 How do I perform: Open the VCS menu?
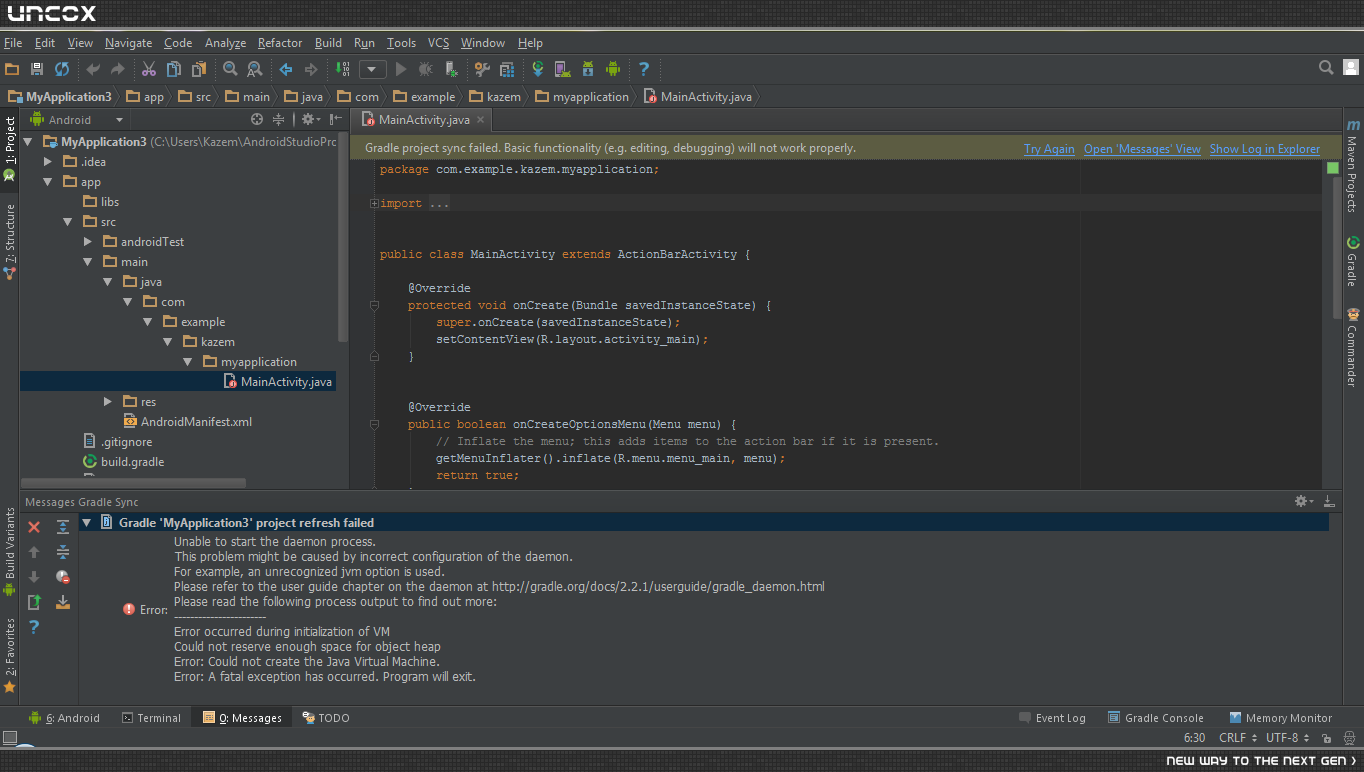[x=438, y=43]
